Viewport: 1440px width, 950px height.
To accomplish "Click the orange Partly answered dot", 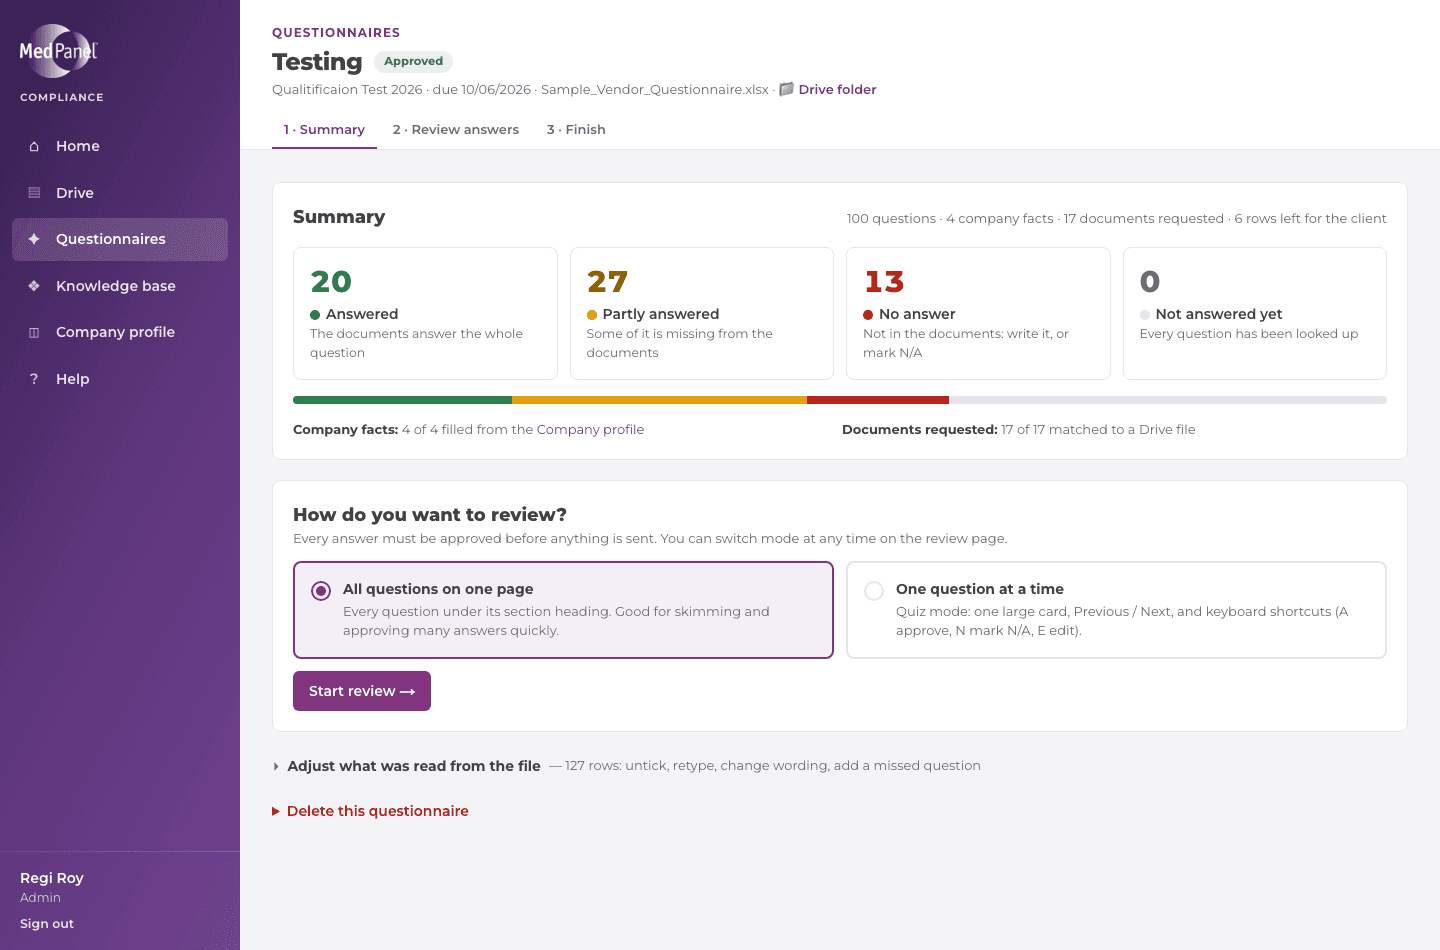I will click(592, 315).
